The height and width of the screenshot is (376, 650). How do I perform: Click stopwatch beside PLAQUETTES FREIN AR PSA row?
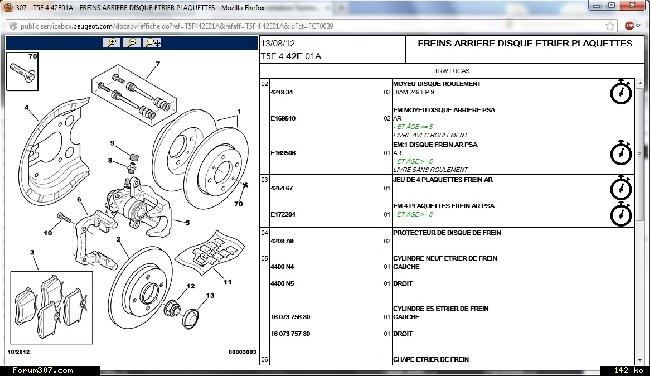tap(621, 214)
